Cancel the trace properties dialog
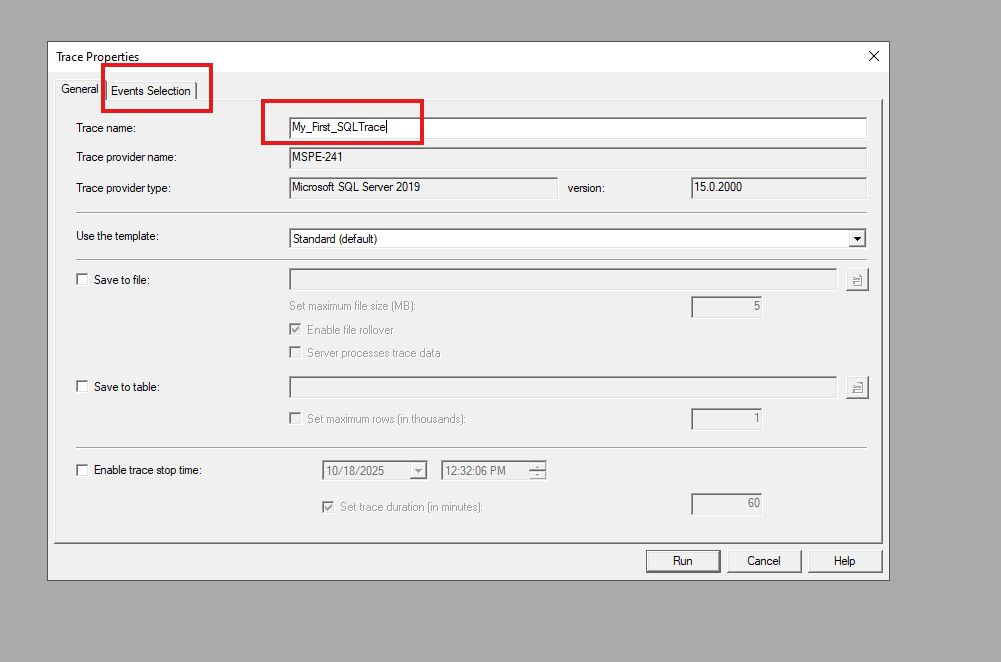Image resolution: width=1001 pixels, height=662 pixels. [764, 560]
